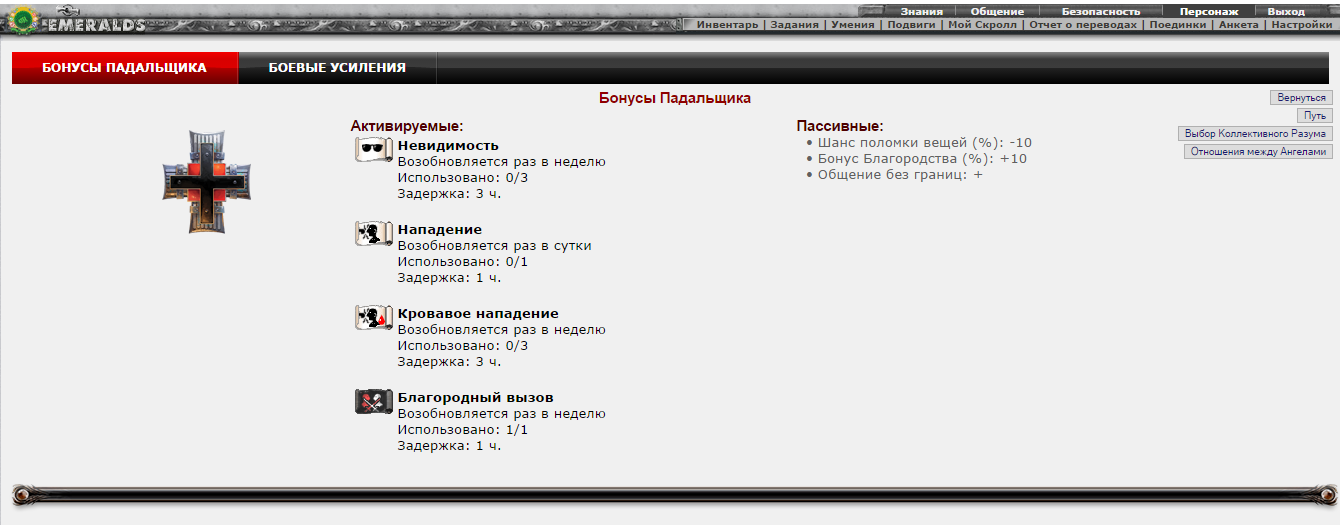Open the Инвентарь menu link
1340x525 pixels.
click(727, 25)
